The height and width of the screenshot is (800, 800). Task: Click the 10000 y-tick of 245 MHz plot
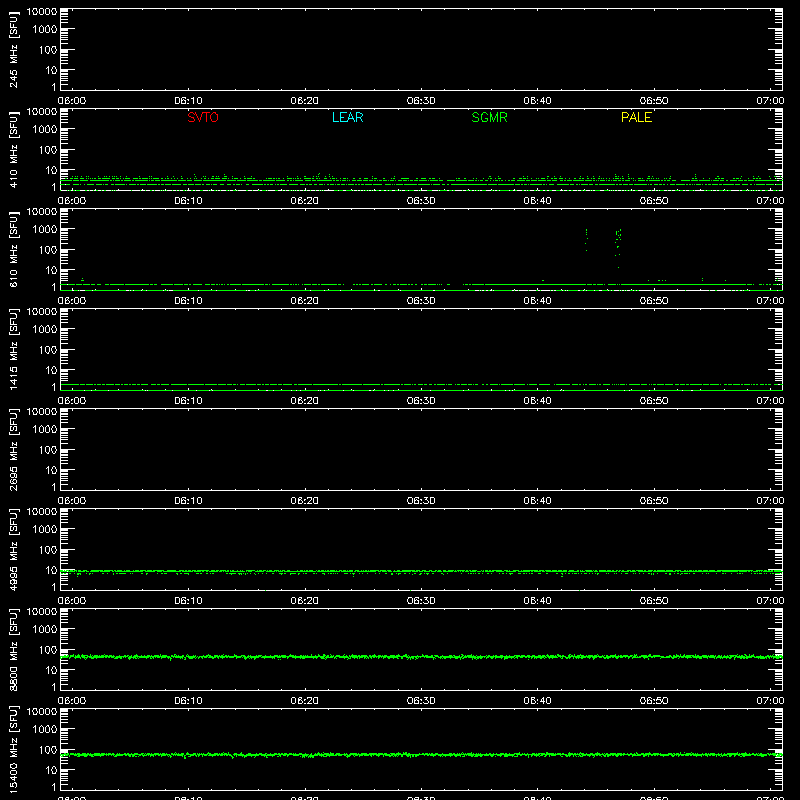(42, 12)
